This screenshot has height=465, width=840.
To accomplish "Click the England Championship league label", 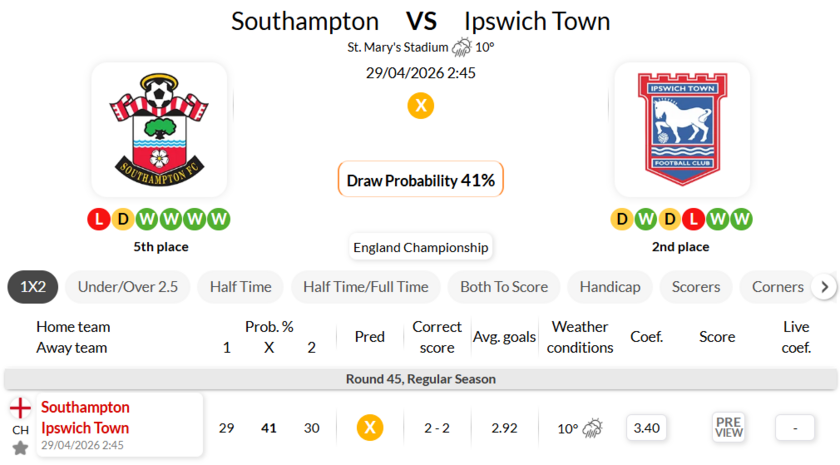I will point(420,247).
